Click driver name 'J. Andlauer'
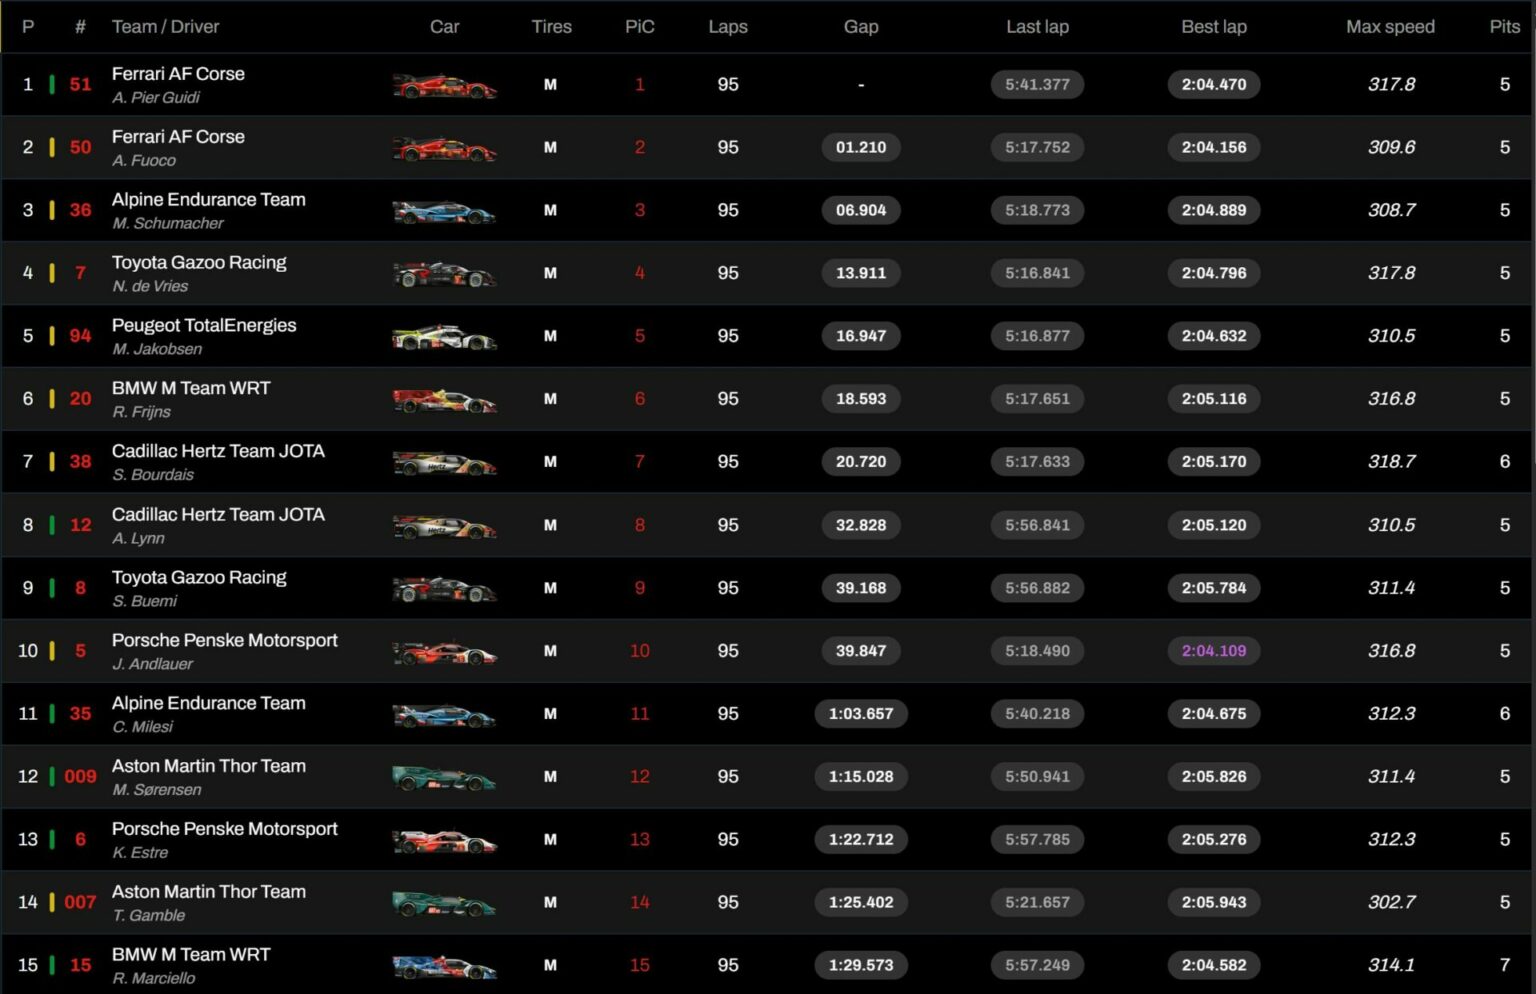This screenshot has height=994, width=1536. [x=152, y=665]
